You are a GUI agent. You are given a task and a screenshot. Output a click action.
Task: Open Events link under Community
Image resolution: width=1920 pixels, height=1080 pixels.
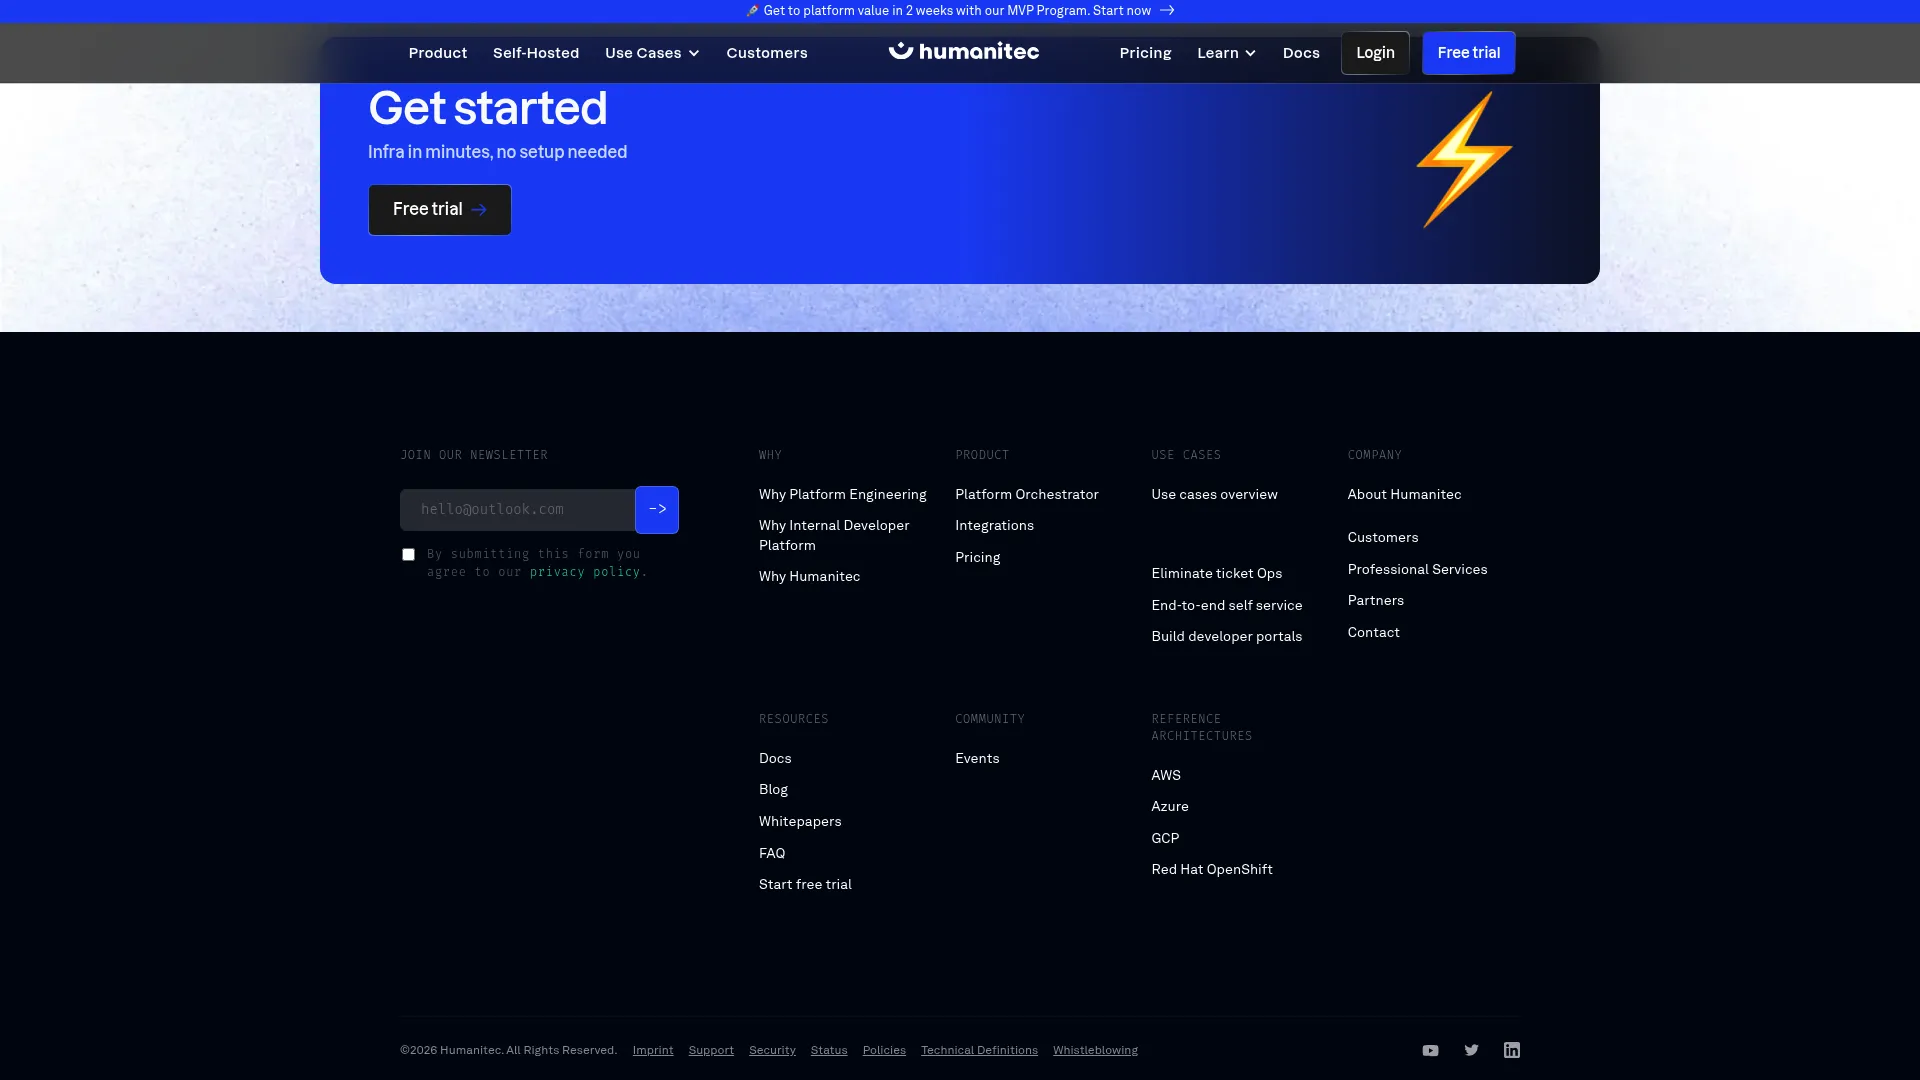pyautogui.click(x=977, y=759)
